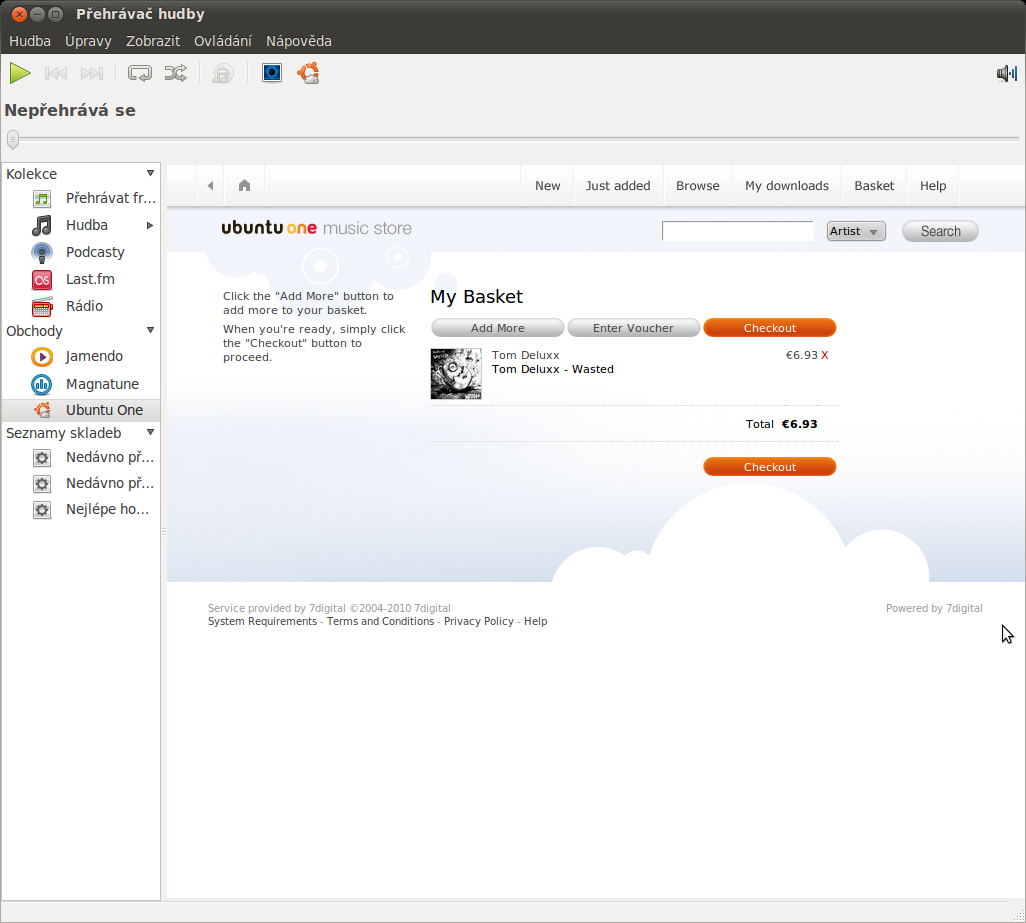The height and width of the screenshot is (923, 1026).
Task: Open the Tom Deluxx - Wasted title link
Action: (x=552, y=370)
